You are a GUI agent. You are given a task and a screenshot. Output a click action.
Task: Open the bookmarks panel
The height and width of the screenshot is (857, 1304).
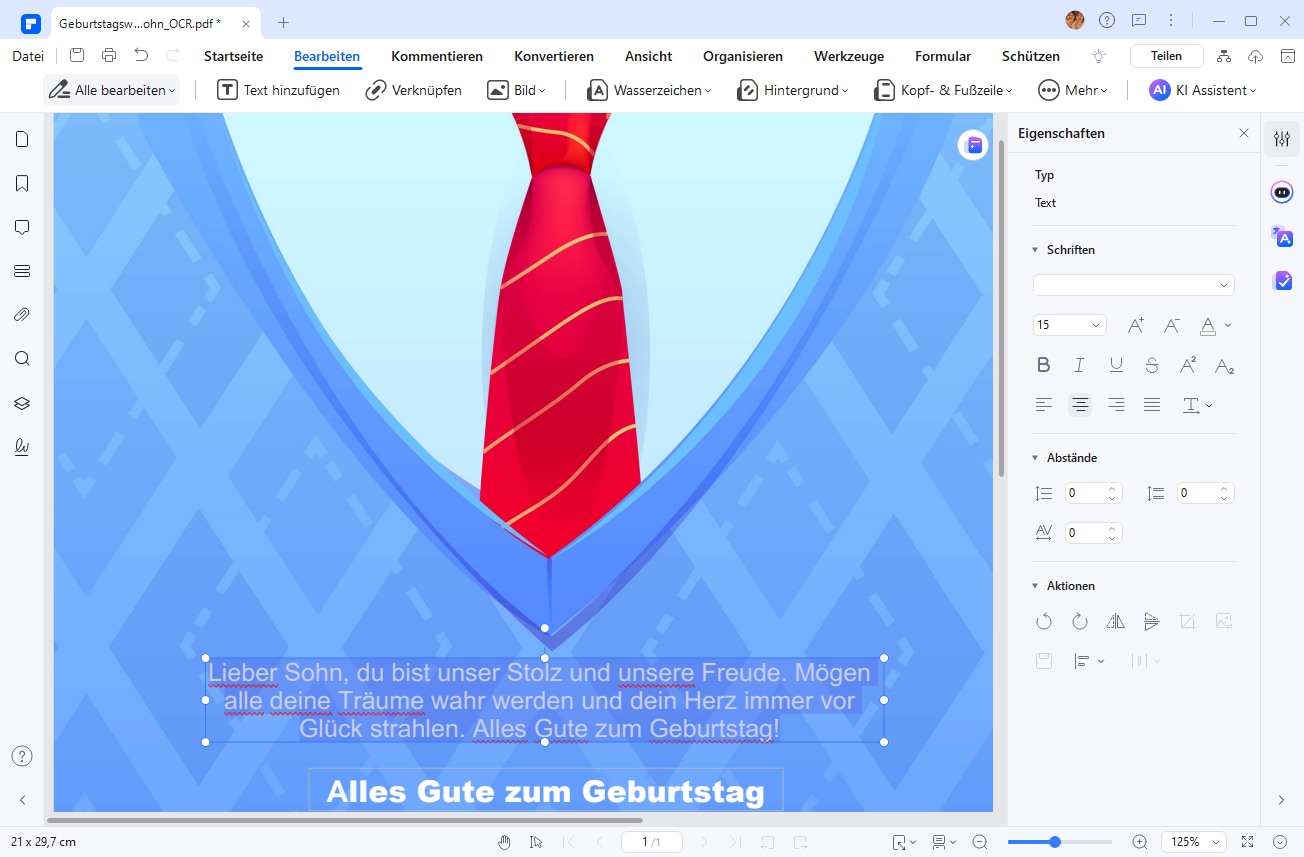22,183
